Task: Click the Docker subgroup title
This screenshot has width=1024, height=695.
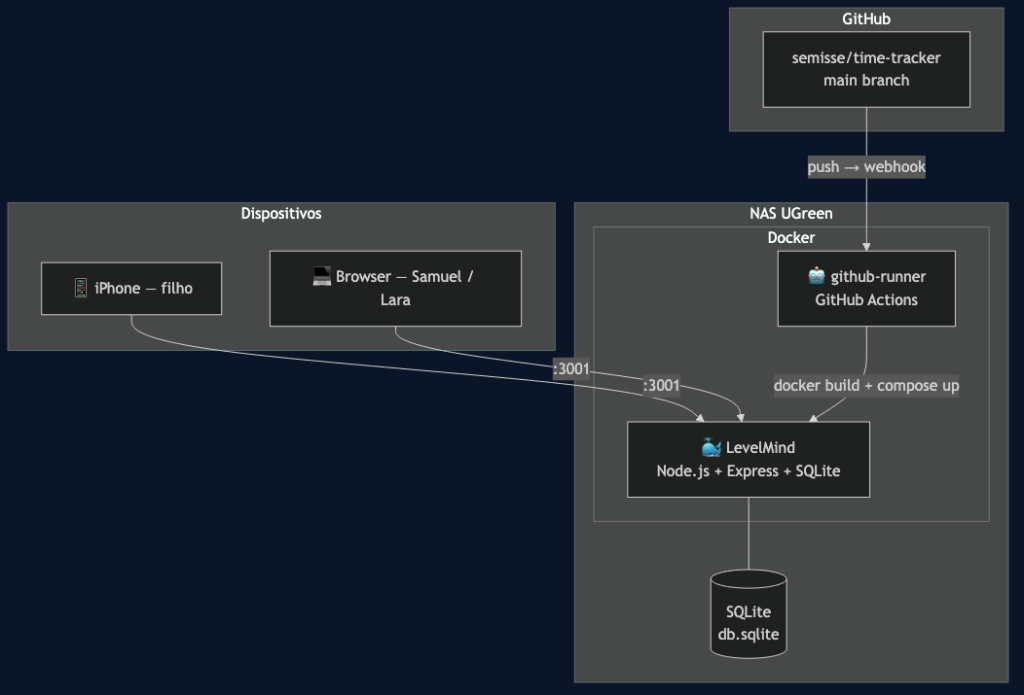Action: click(790, 237)
